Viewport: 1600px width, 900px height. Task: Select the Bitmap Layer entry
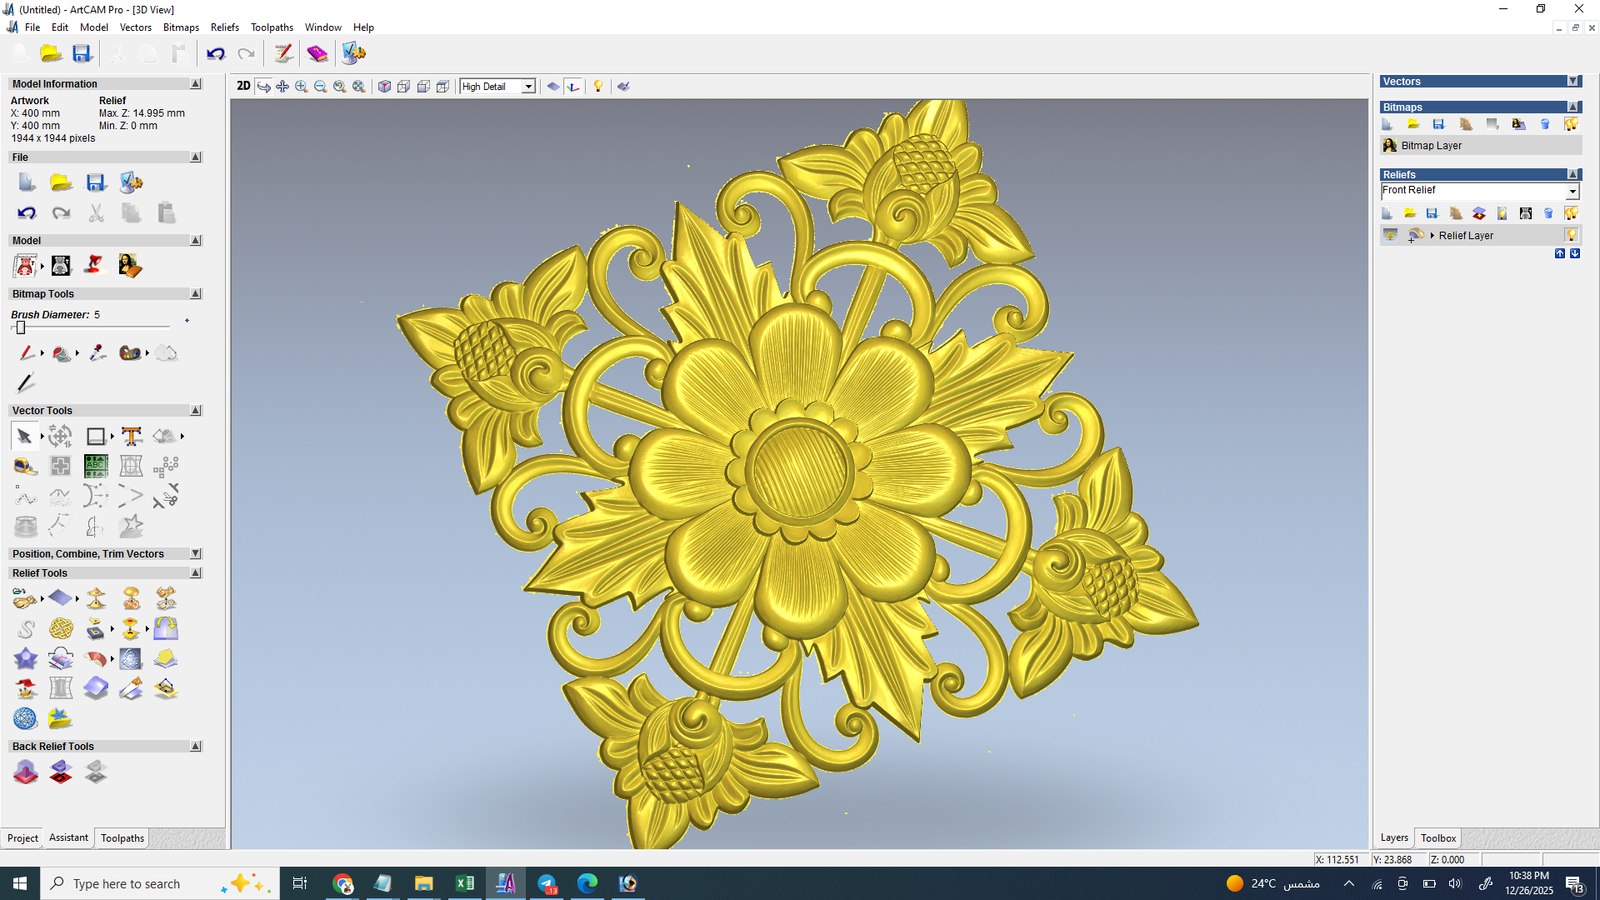click(1431, 146)
